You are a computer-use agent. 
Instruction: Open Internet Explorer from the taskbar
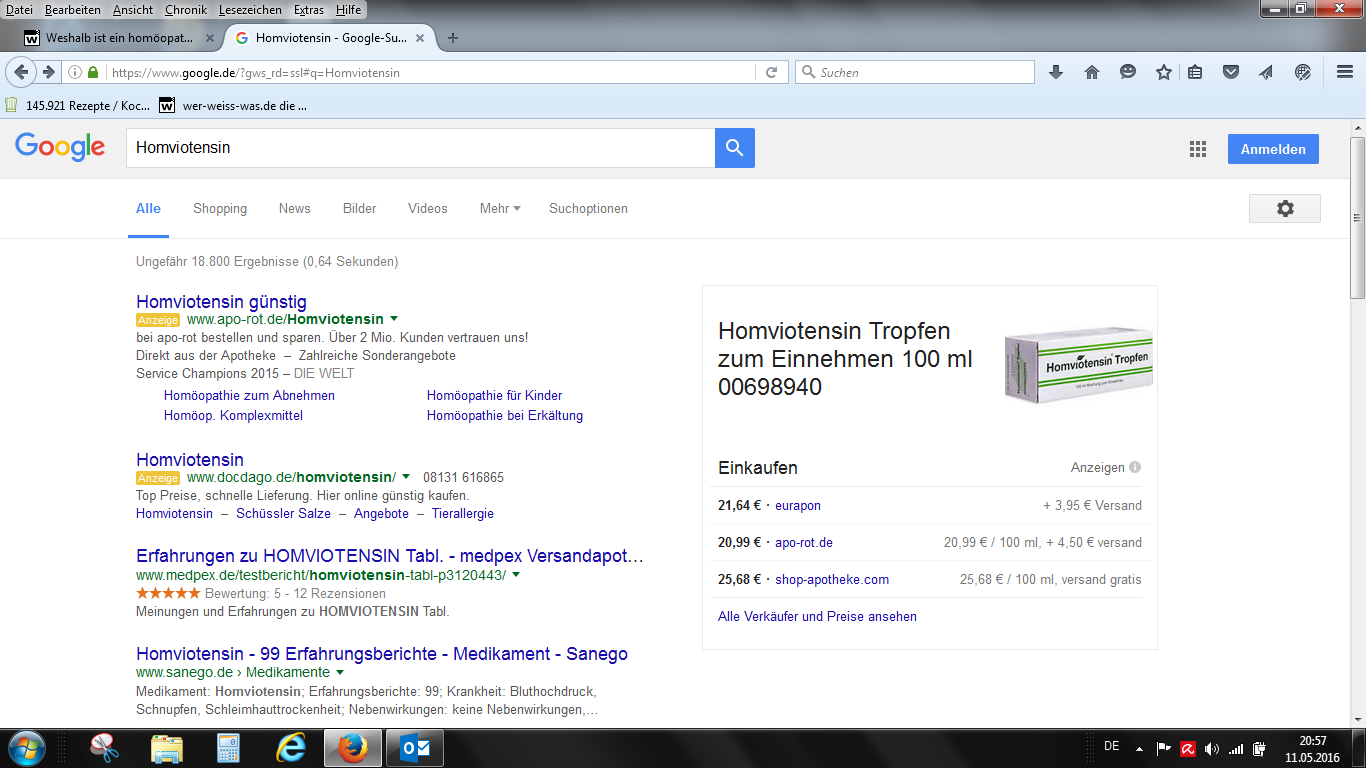(291, 748)
